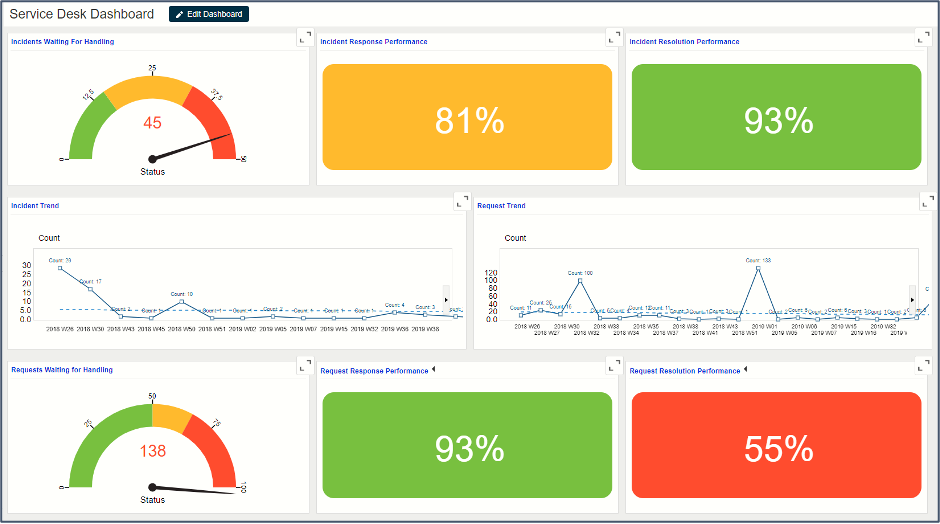940x524 pixels.
Task: Click the green 93% Request Response tile
Action: point(467,445)
